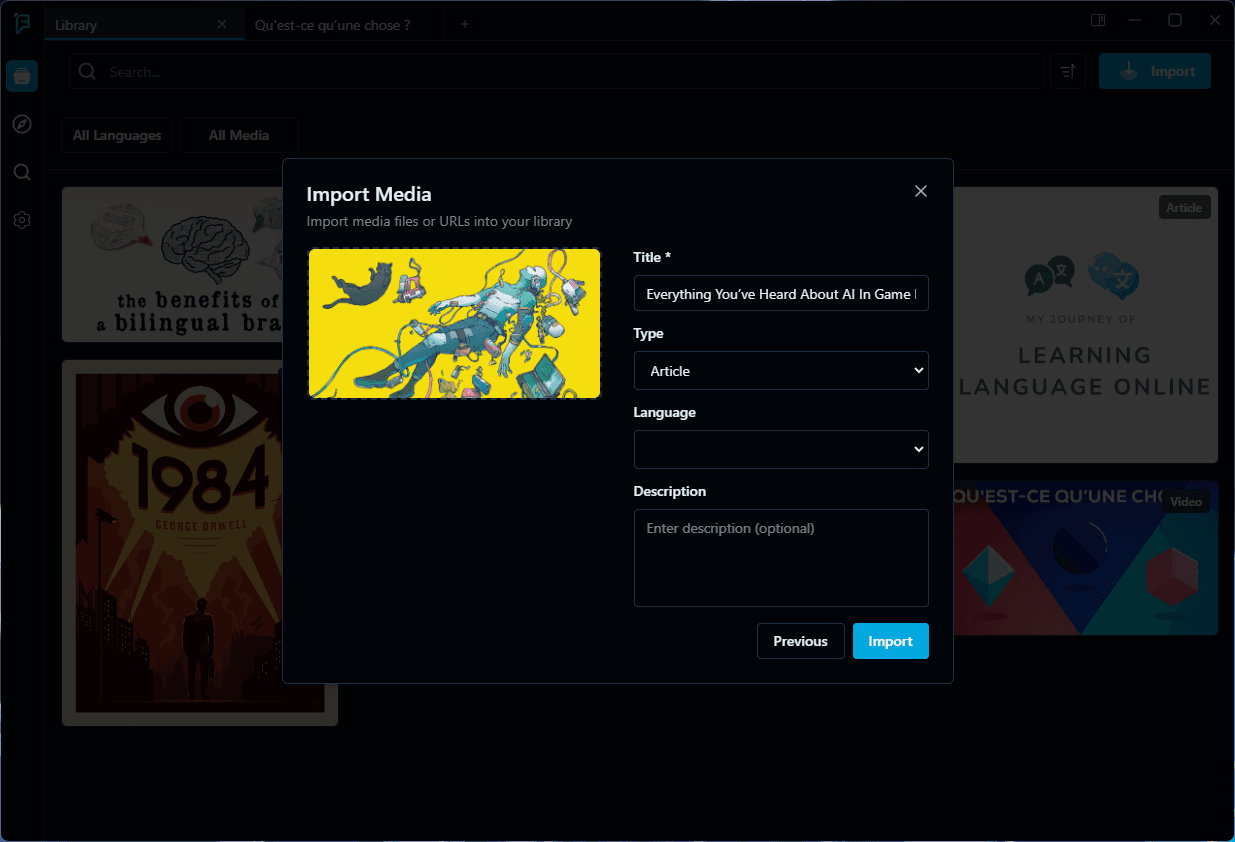
Task: Go back with the Previous button
Action: (801, 641)
